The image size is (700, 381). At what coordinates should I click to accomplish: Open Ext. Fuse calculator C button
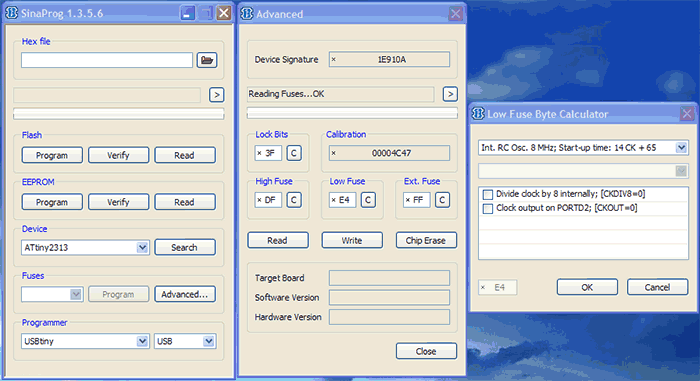pyautogui.click(x=442, y=200)
